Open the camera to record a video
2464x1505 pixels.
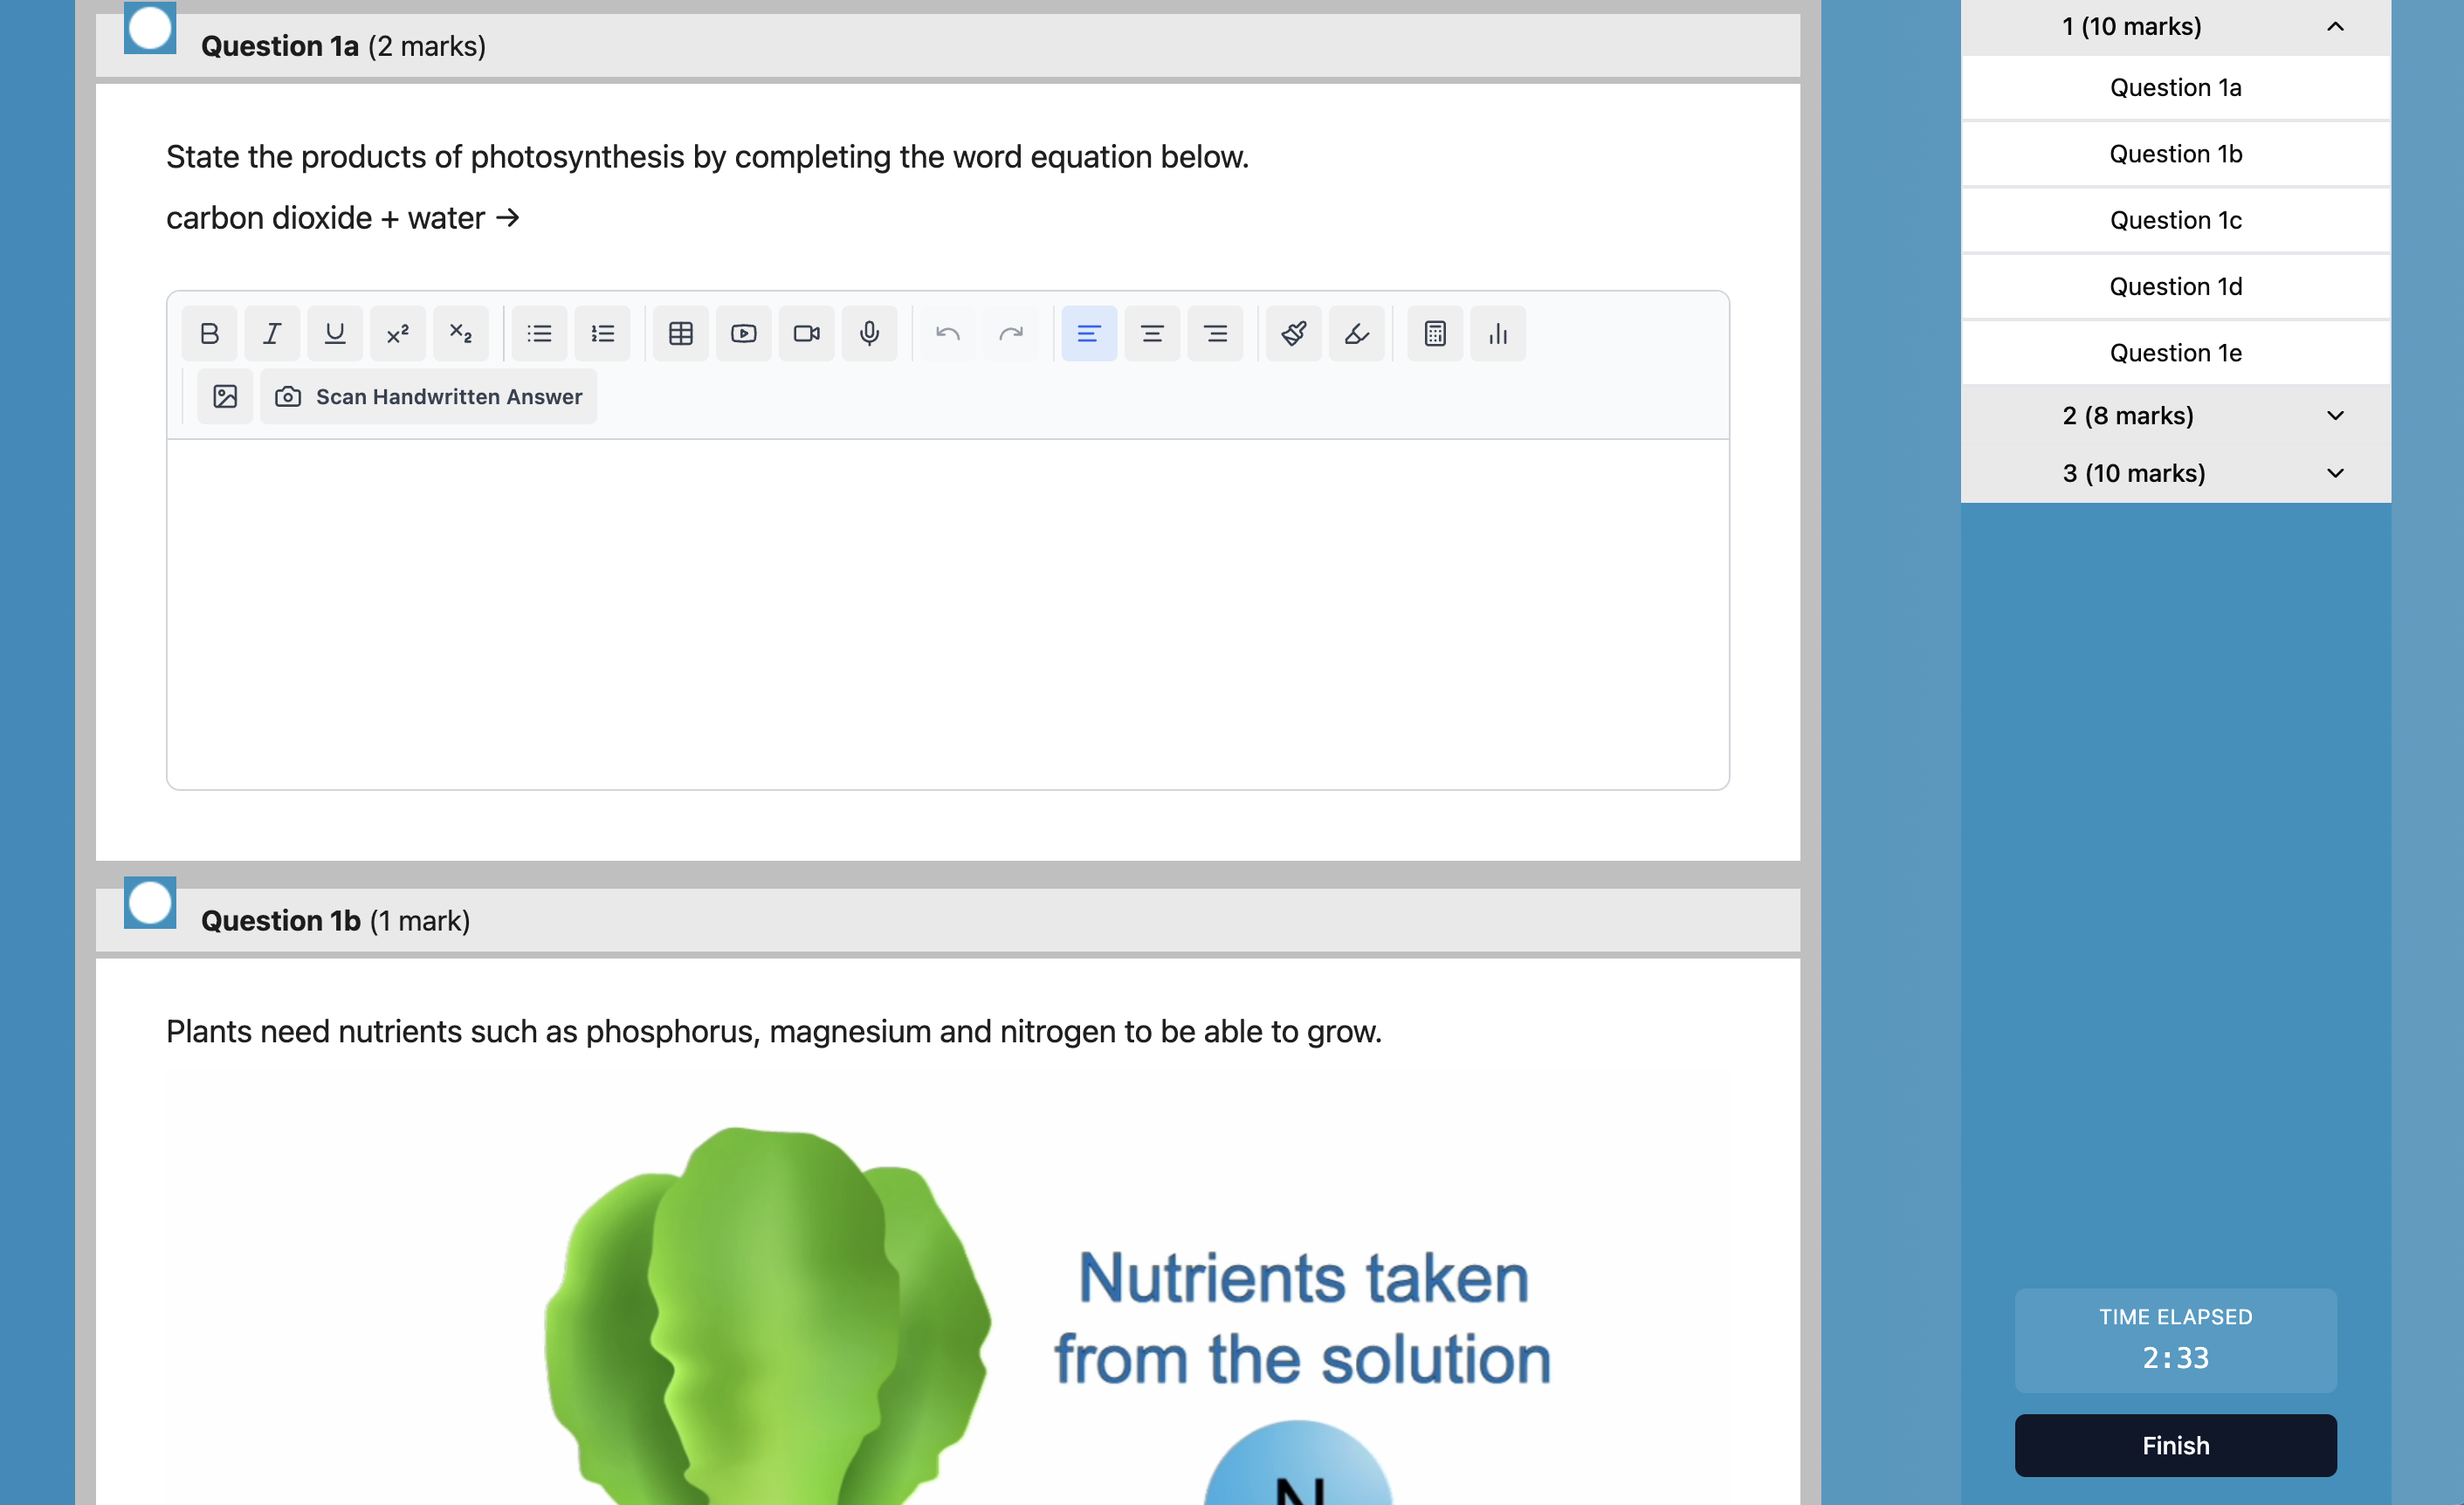coord(806,333)
